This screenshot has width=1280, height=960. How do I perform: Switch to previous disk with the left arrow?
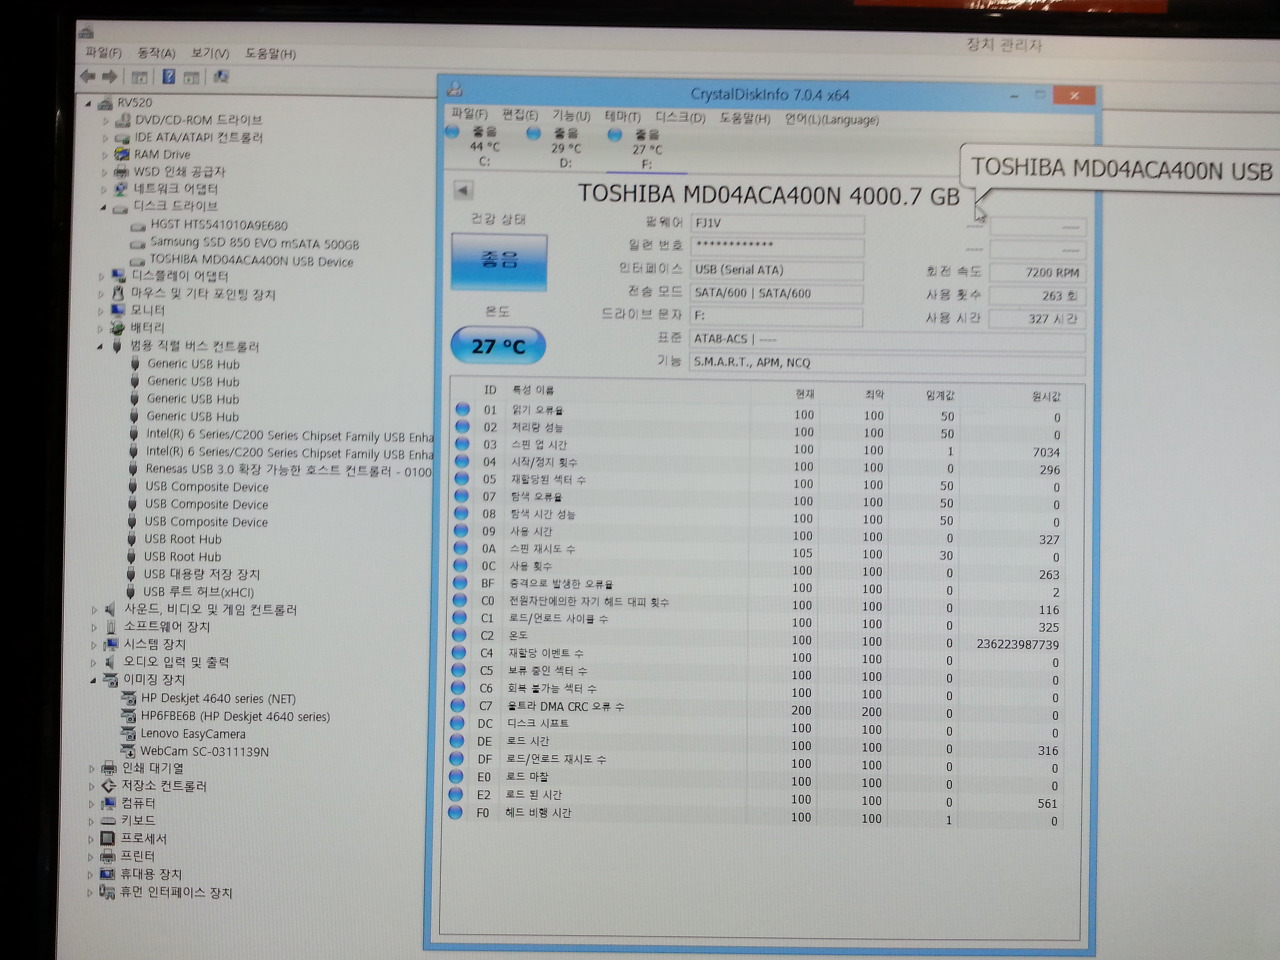(463, 190)
